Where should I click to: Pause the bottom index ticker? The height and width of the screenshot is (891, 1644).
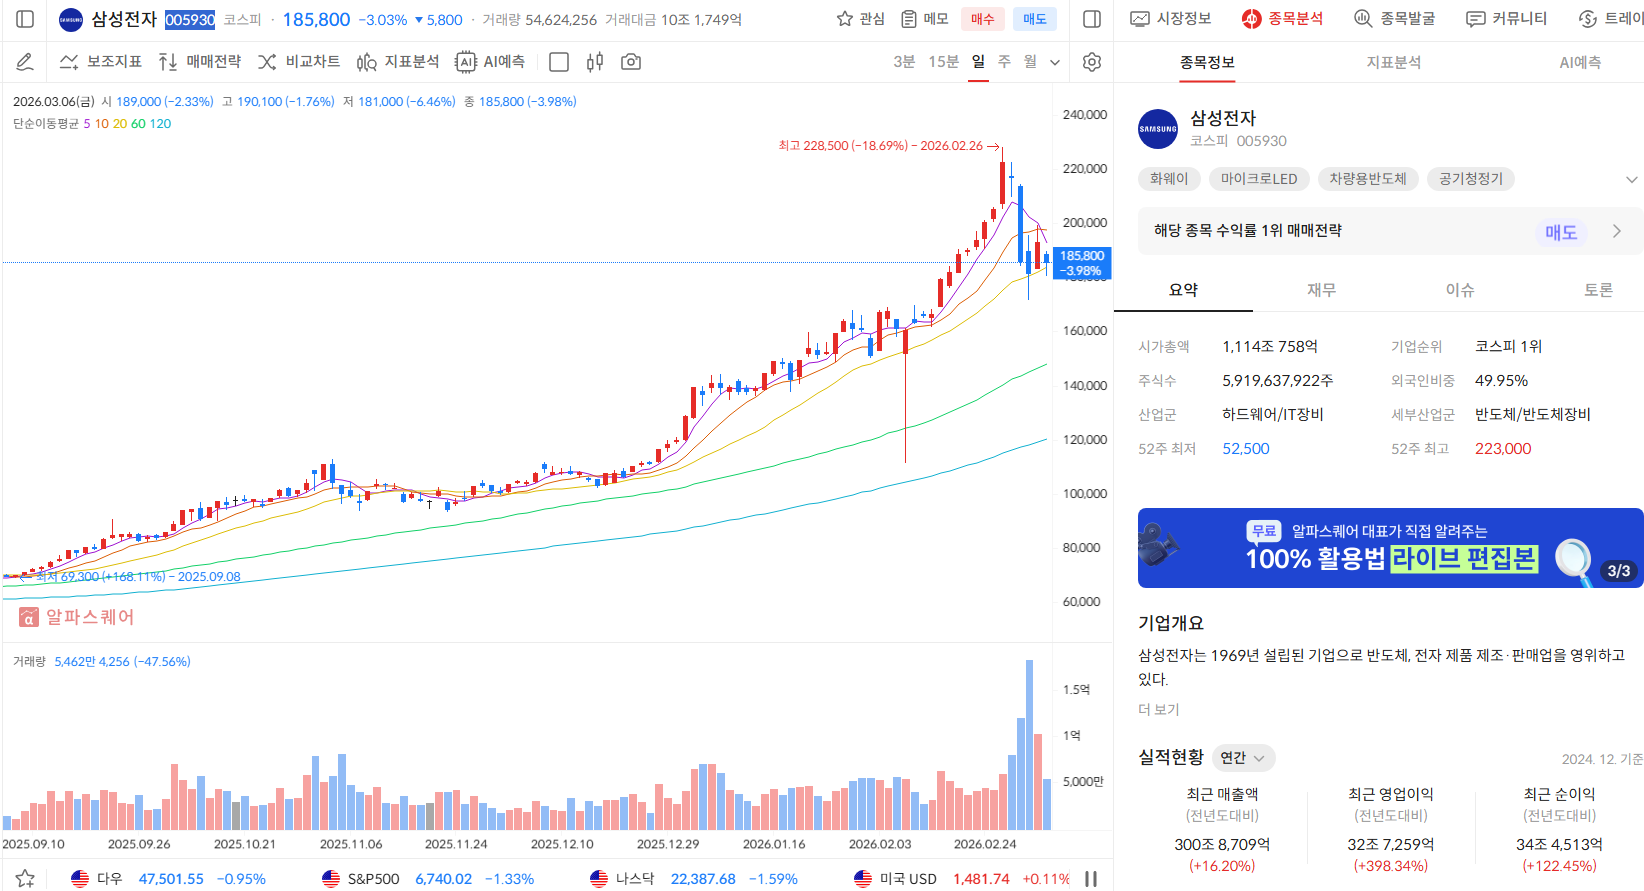(1091, 879)
